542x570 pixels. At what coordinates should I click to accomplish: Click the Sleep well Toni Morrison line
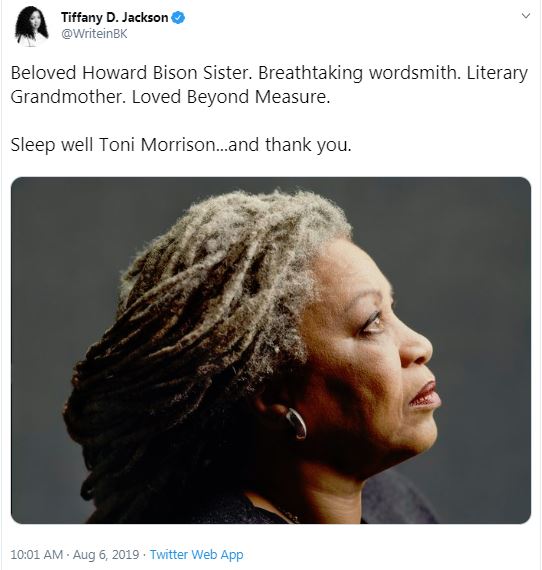pos(181,145)
